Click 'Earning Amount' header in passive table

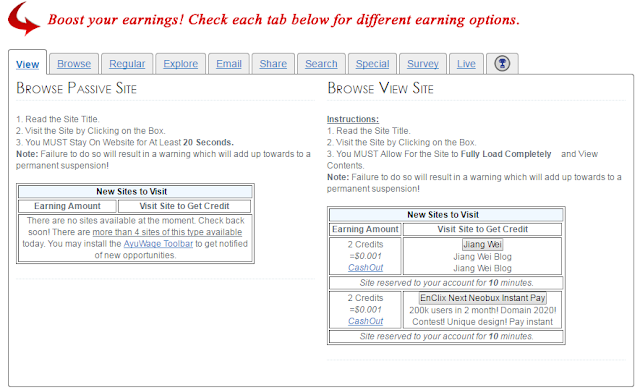tap(67, 206)
